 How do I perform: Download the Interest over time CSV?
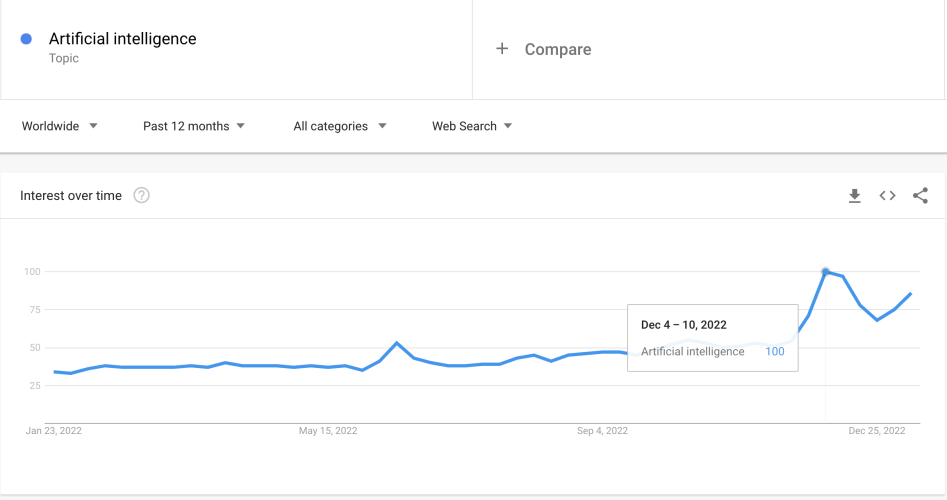pos(854,196)
